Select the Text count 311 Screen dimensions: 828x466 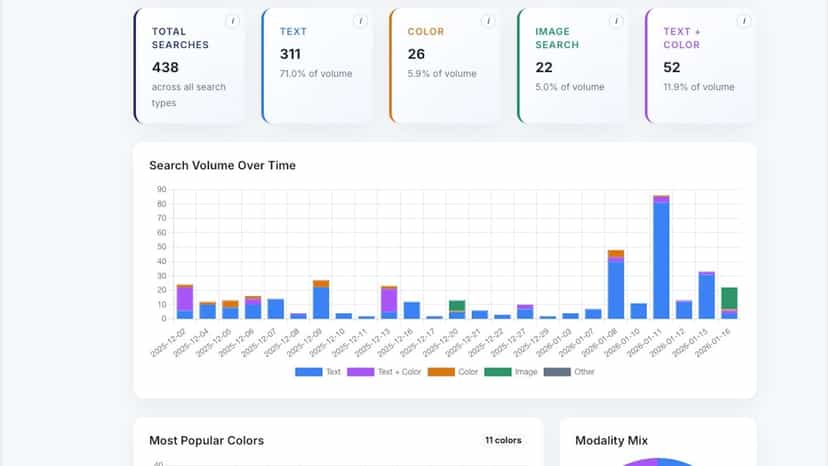(290, 54)
